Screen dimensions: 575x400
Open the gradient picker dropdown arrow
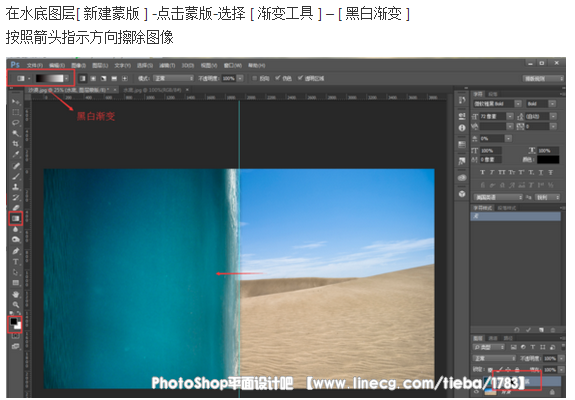(66, 78)
